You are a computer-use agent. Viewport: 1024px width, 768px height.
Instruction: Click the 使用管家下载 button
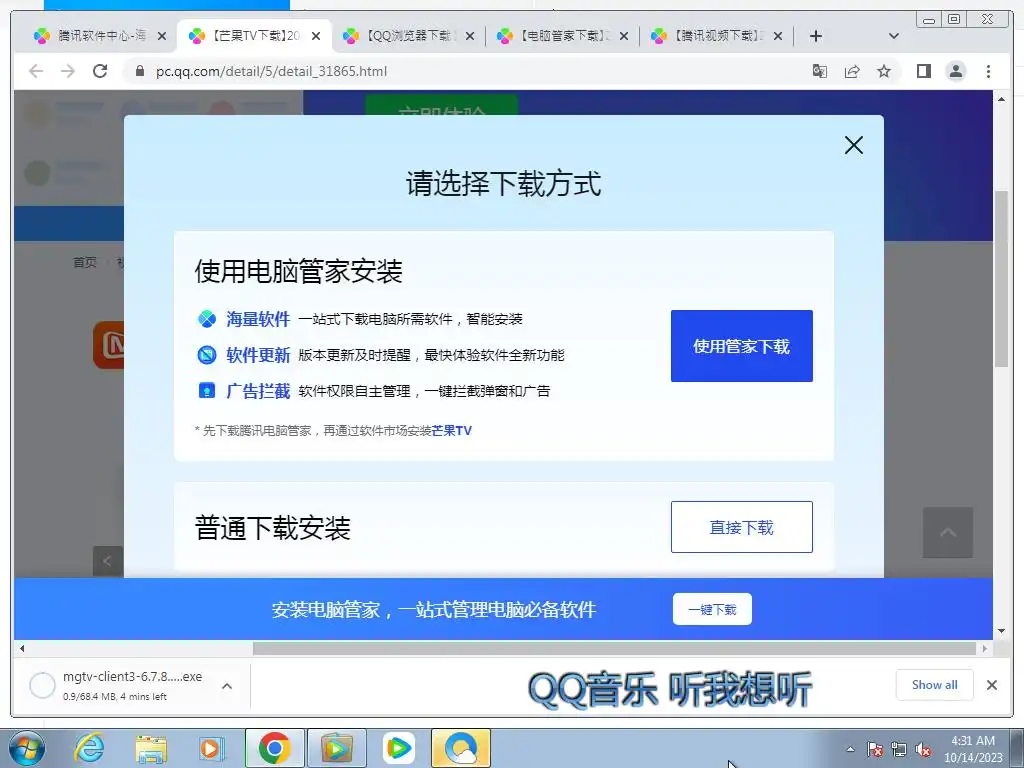[741, 345]
